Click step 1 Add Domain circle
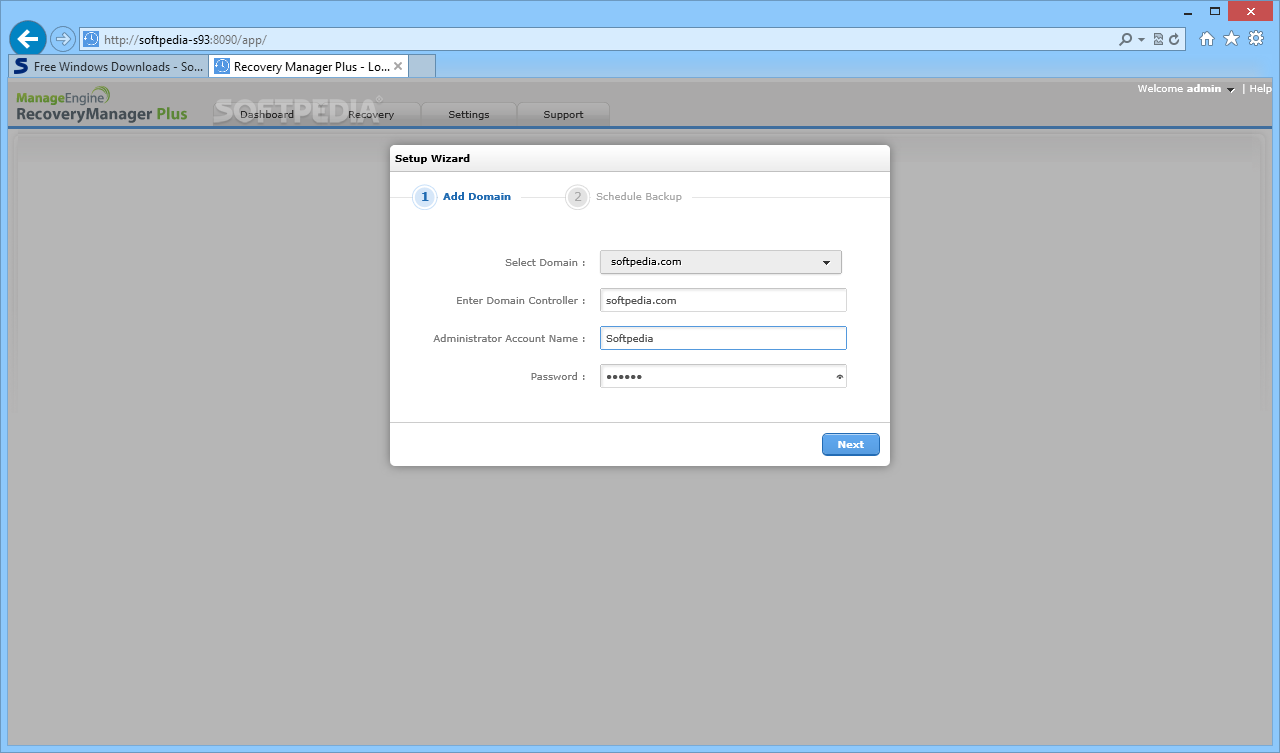Screen dimensions: 1280x753 [424, 197]
